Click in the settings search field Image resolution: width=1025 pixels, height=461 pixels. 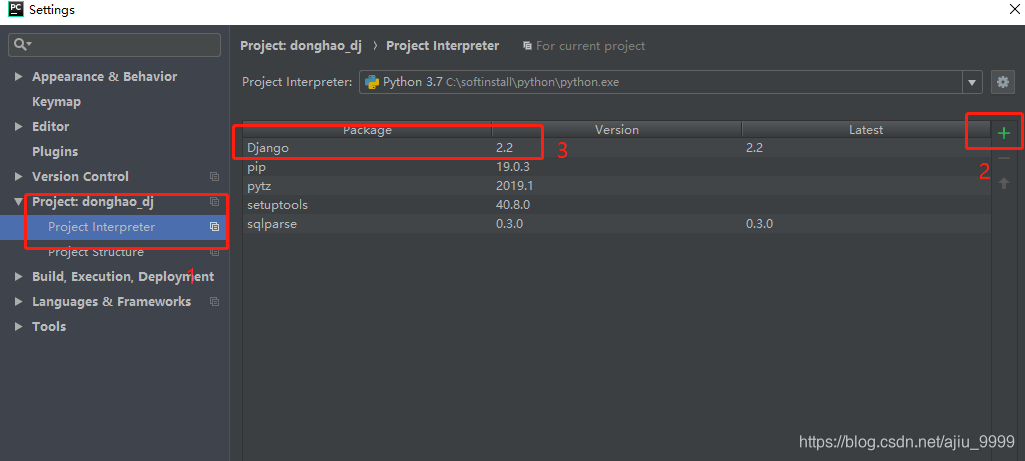(114, 44)
